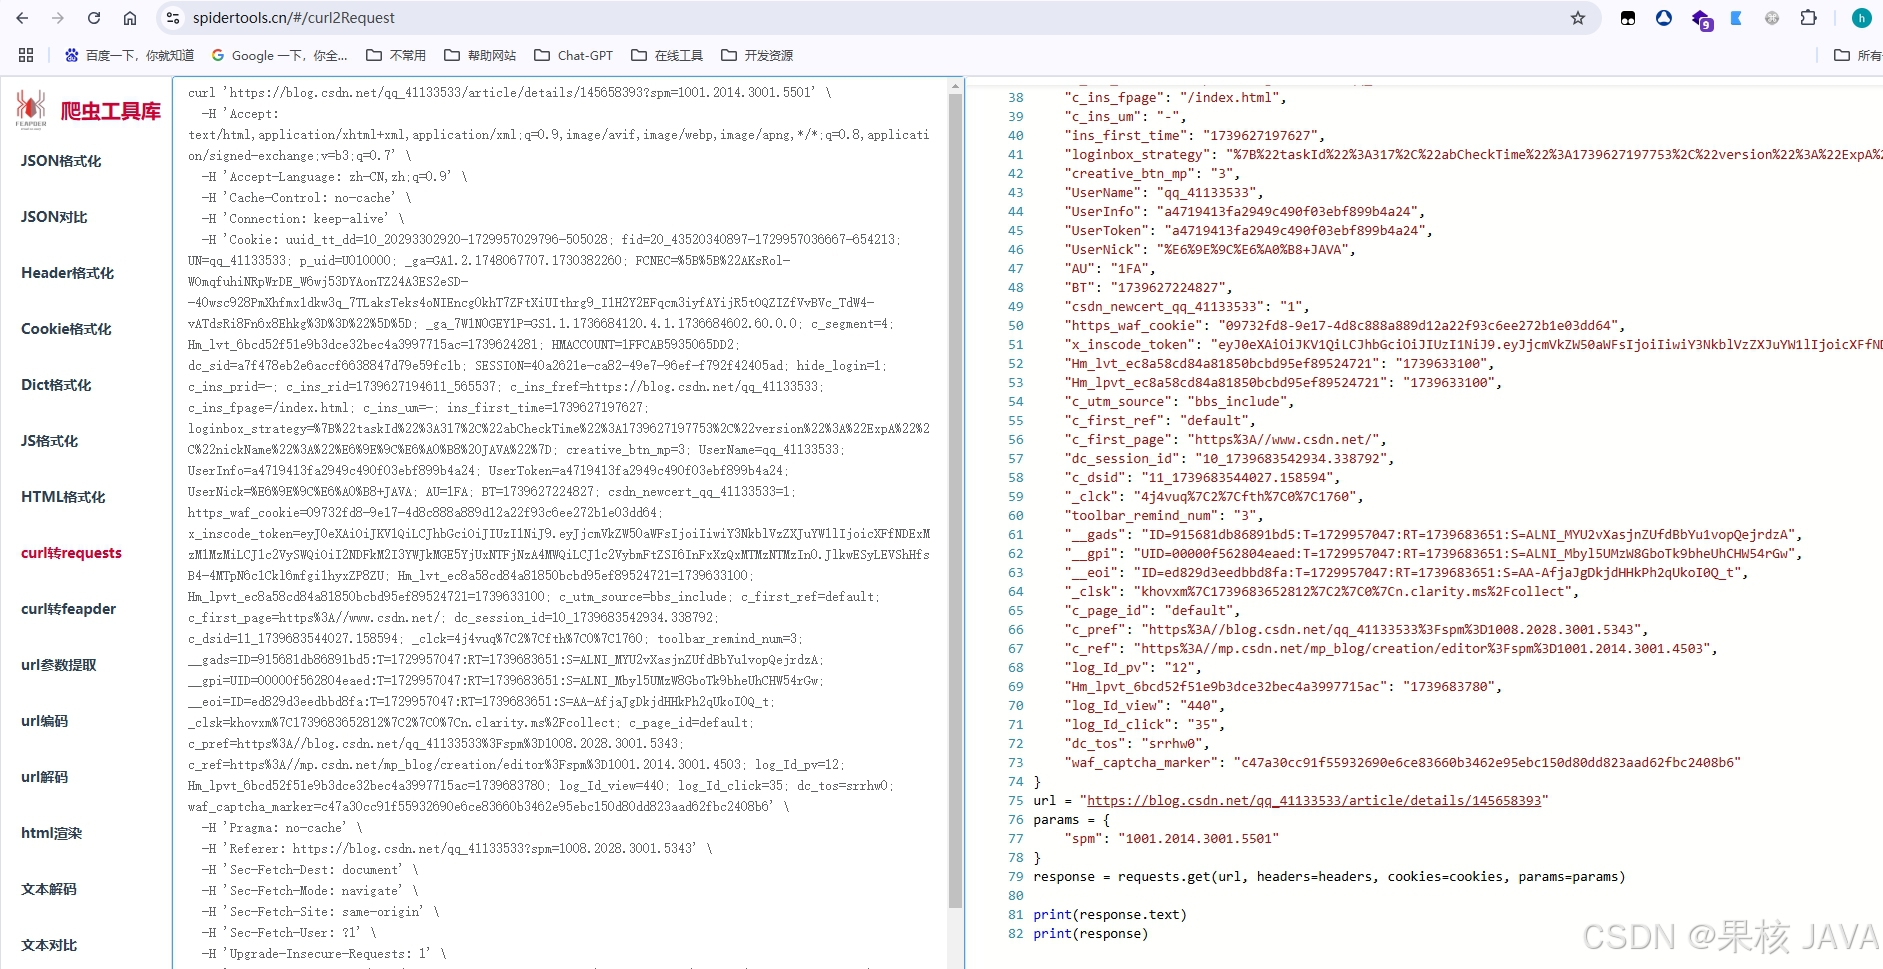Image resolution: width=1883 pixels, height=969 pixels.
Task: Reload the page with the refresh icon
Action: coord(94,18)
